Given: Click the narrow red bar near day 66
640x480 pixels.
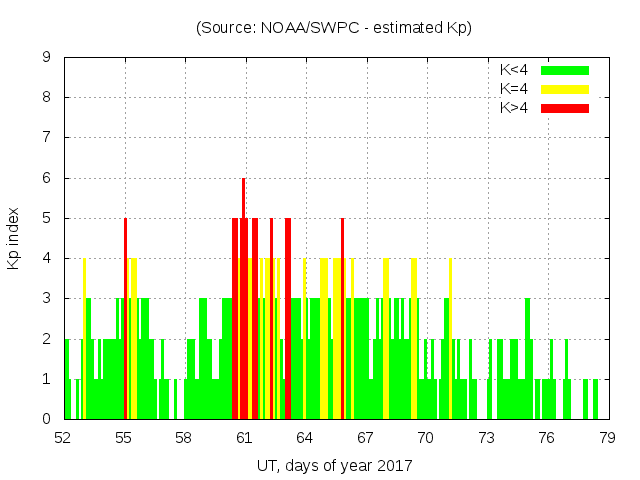Looking at the screenshot, I should [x=342, y=320].
